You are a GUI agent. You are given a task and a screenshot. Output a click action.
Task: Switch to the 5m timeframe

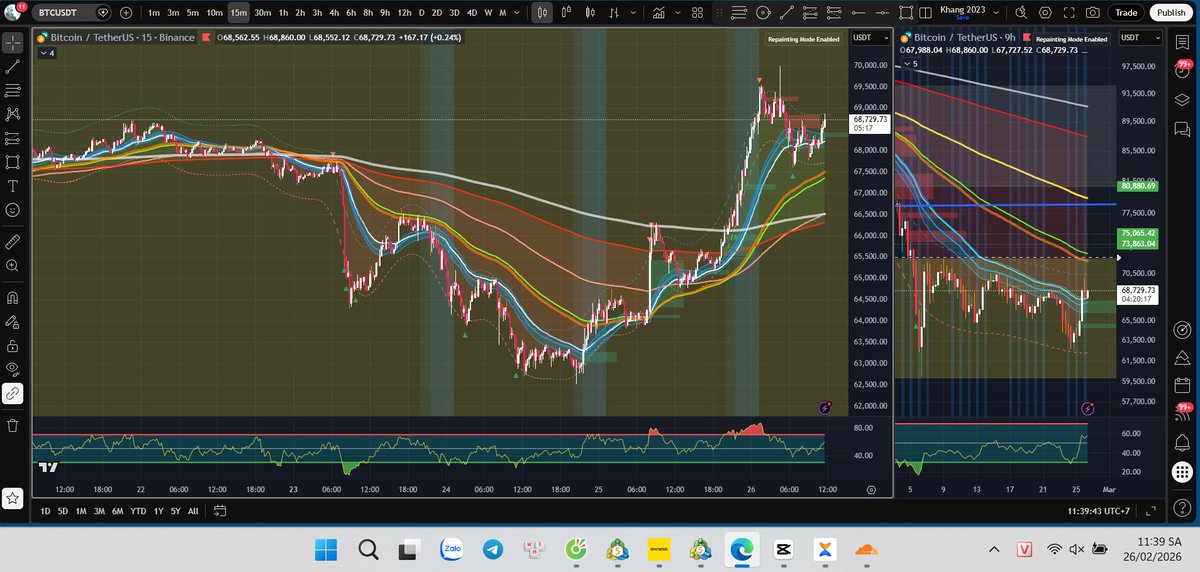pos(193,13)
